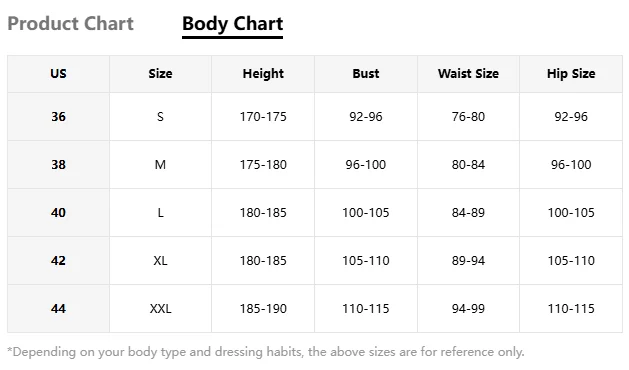Click the 94-99 waist size cell
This screenshot has height=370, width=629.
pos(469,309)
